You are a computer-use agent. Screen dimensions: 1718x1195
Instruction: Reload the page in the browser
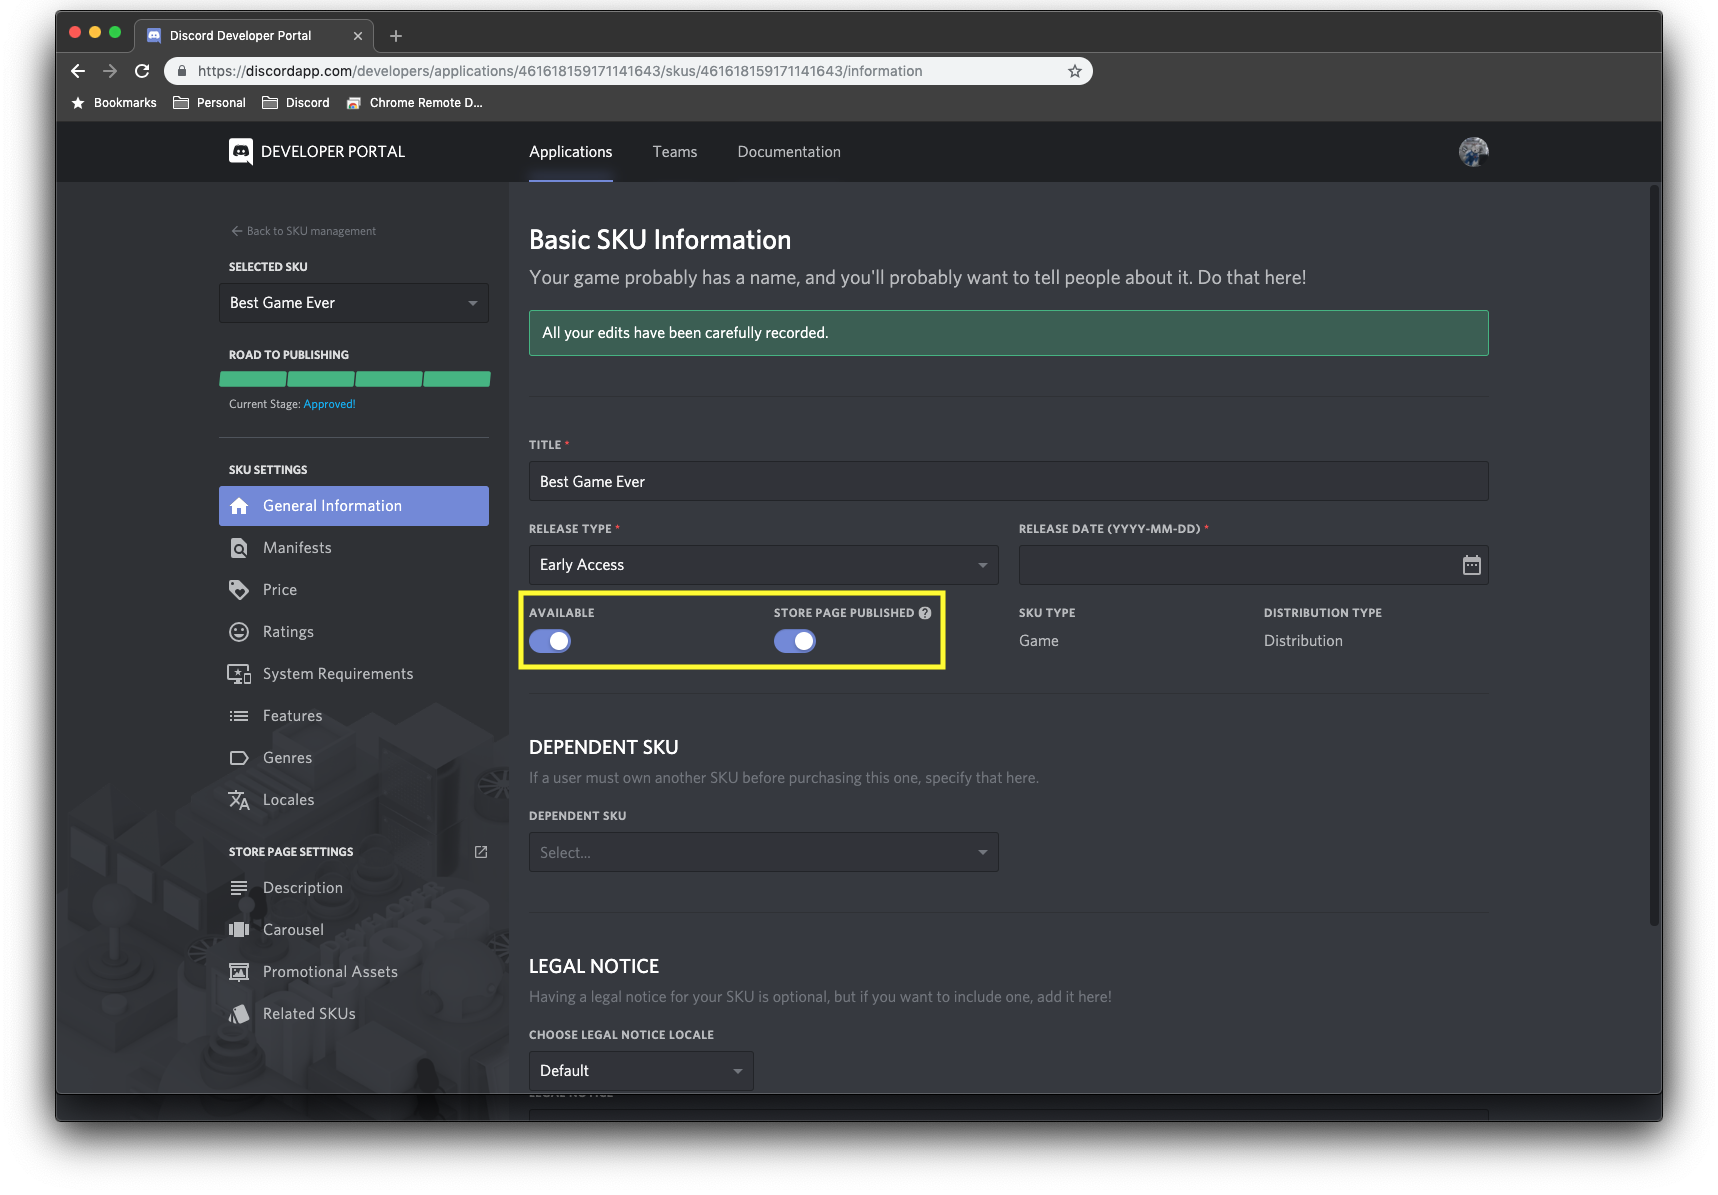point(142,71)
